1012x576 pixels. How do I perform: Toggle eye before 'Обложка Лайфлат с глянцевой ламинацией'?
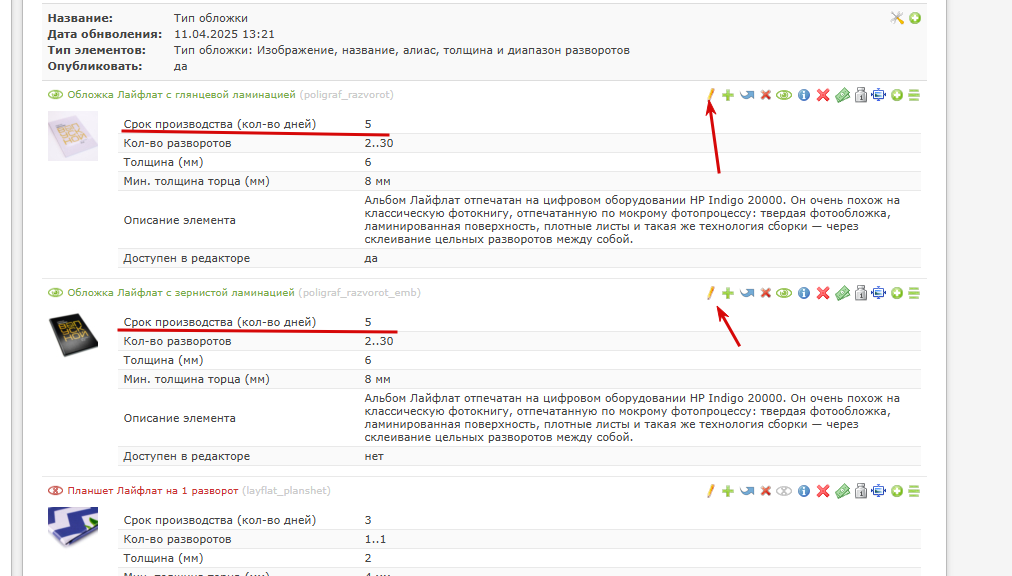point(56,95)
